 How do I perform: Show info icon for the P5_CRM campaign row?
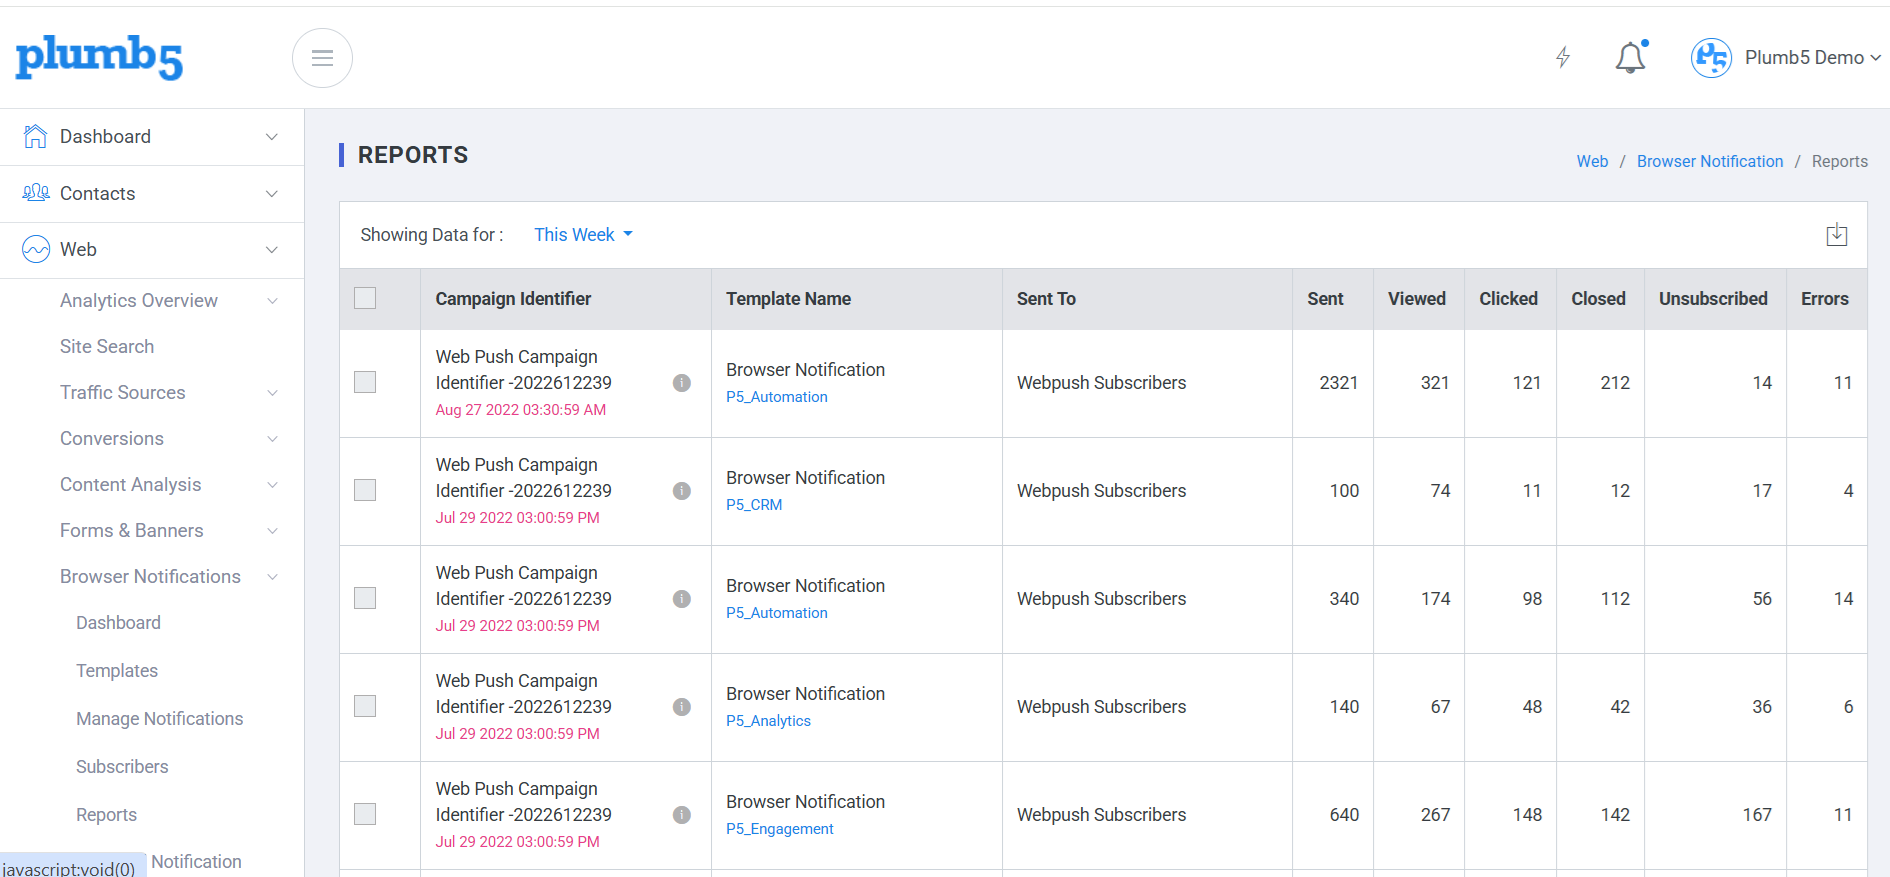click(x=682, y=491)
